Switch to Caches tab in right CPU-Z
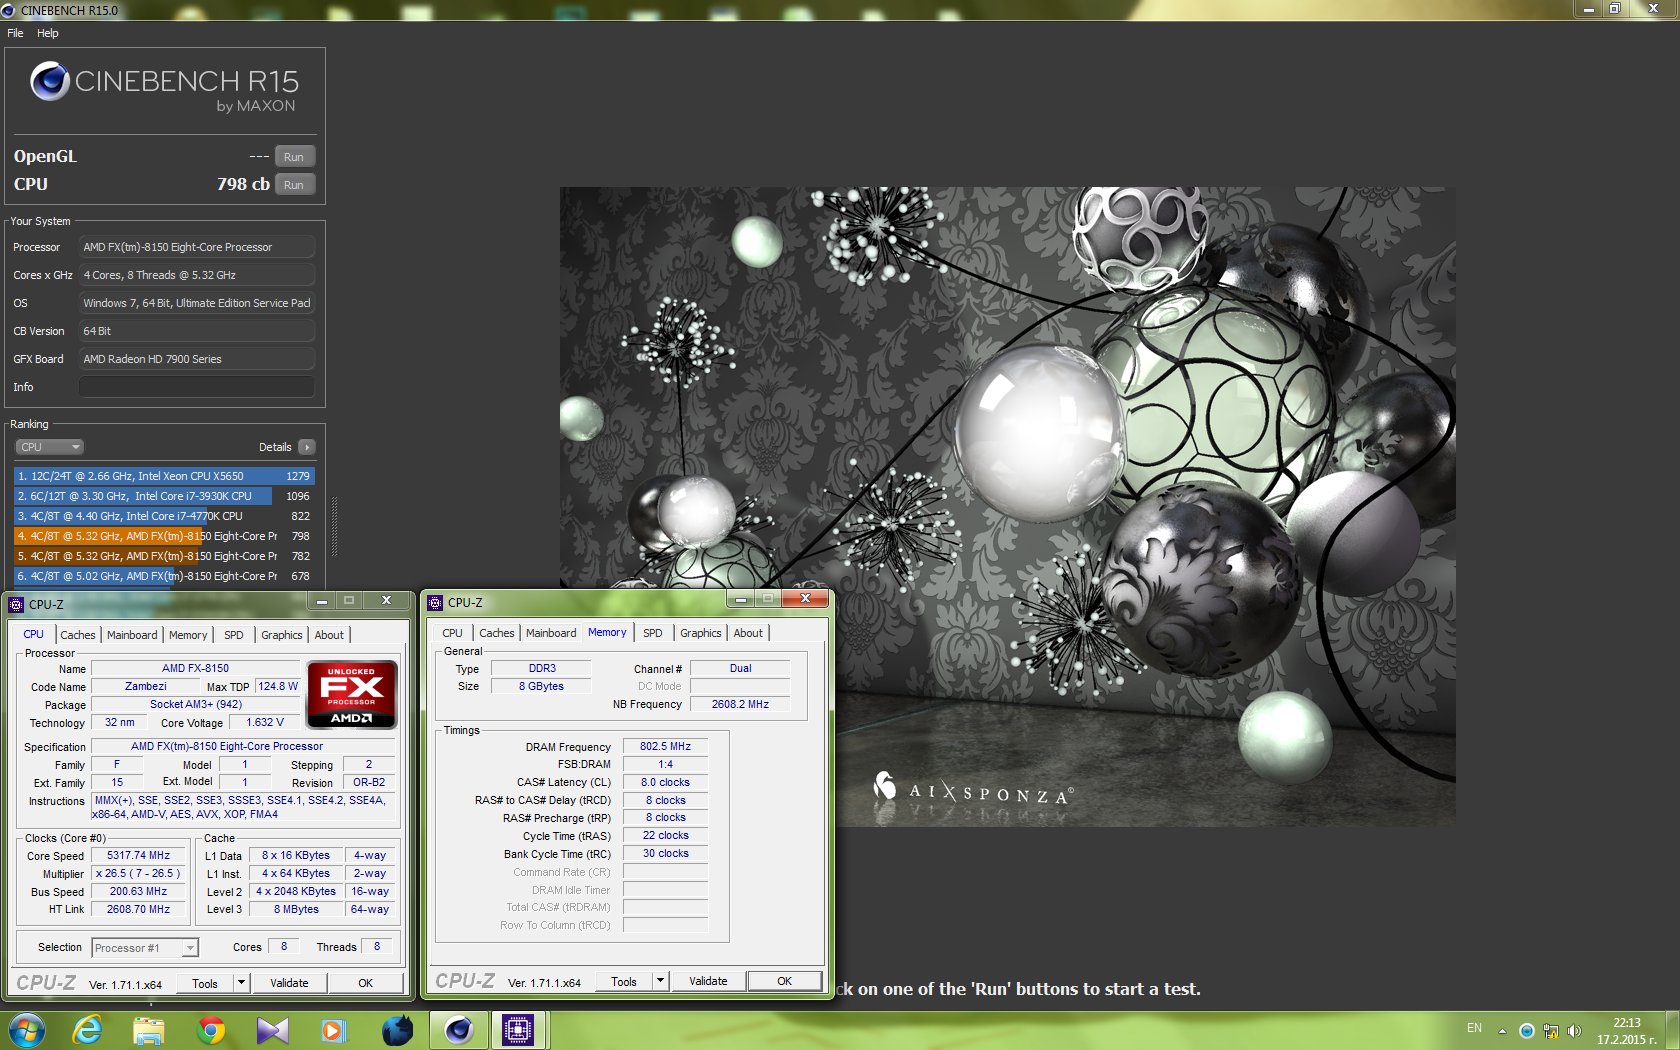This screenshot has width=1680, height=1050. [497, 633]
